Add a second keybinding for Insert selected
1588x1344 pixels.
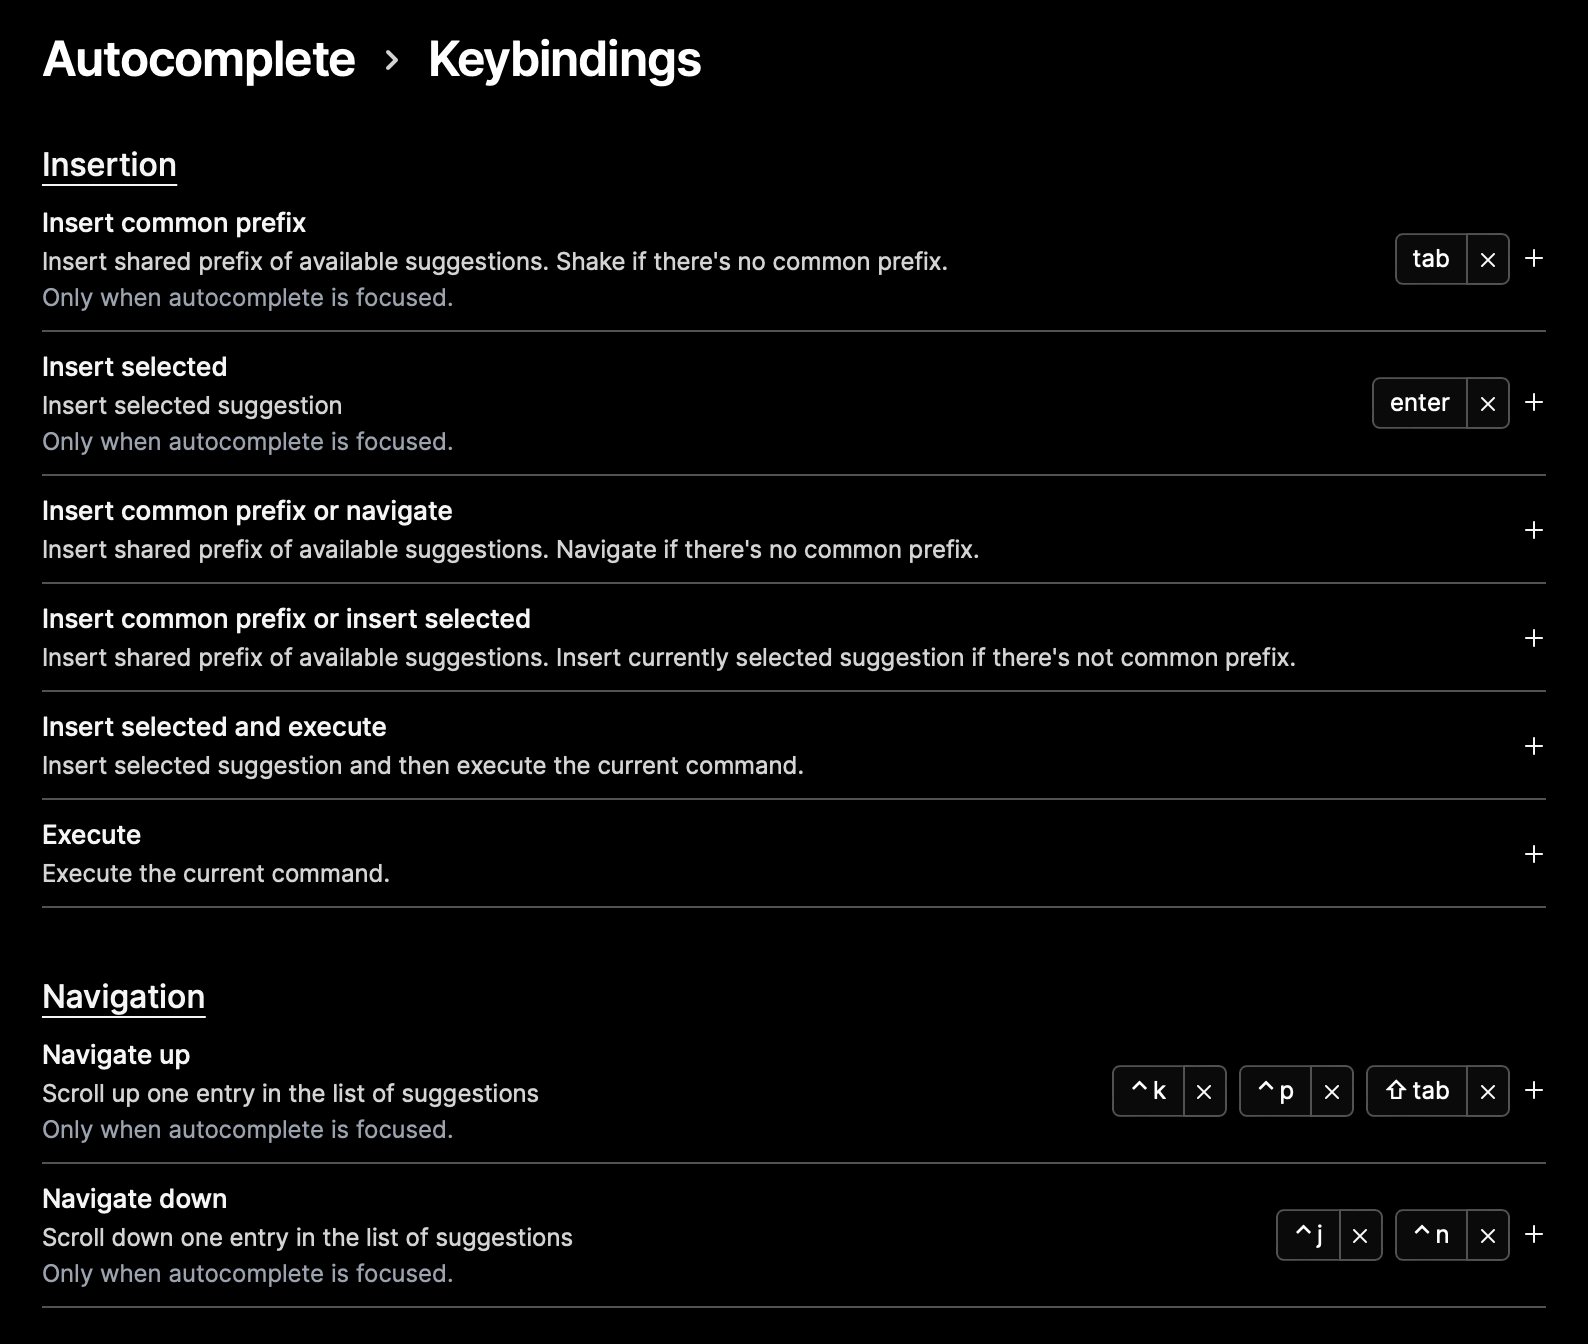click(1533, 402)
